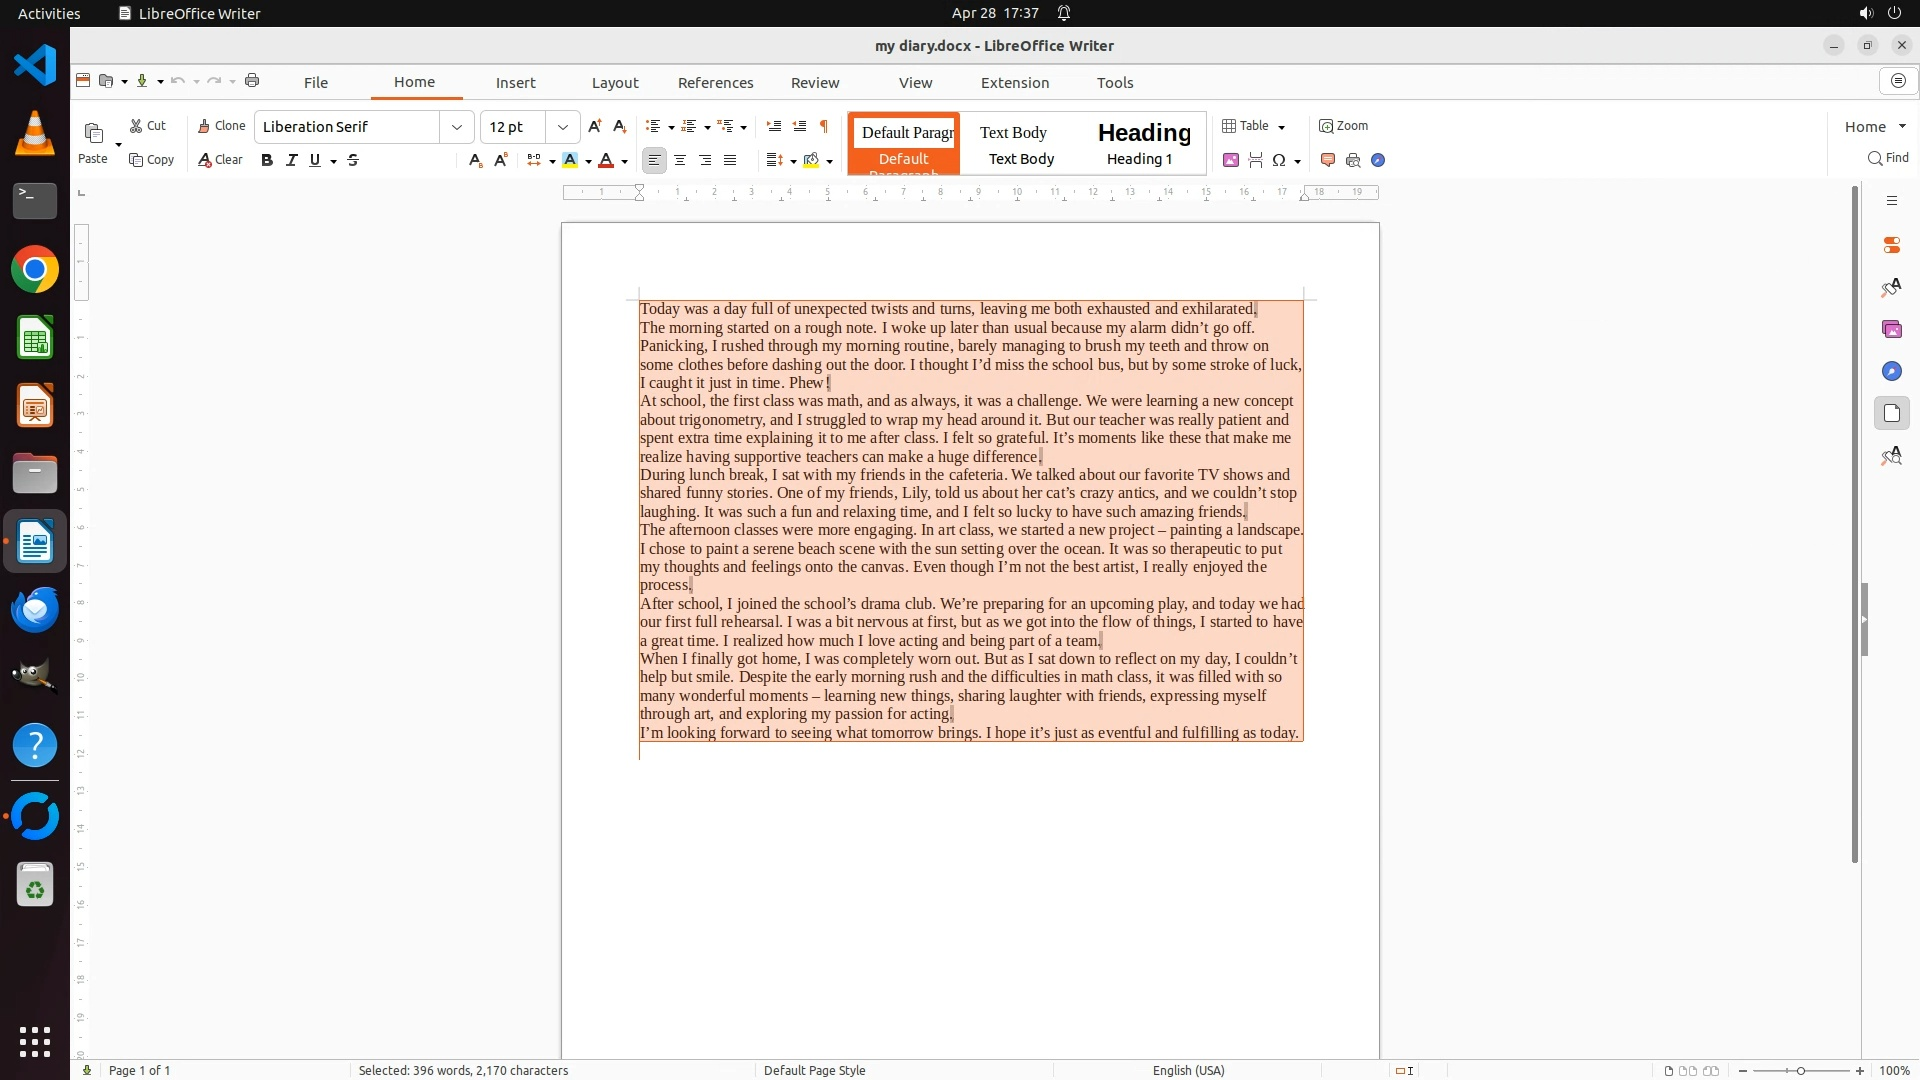The height and width of the screenshot is (1080, 1920).
Task: Open the sidebar Gallery panel
Action: point(1891,329)
